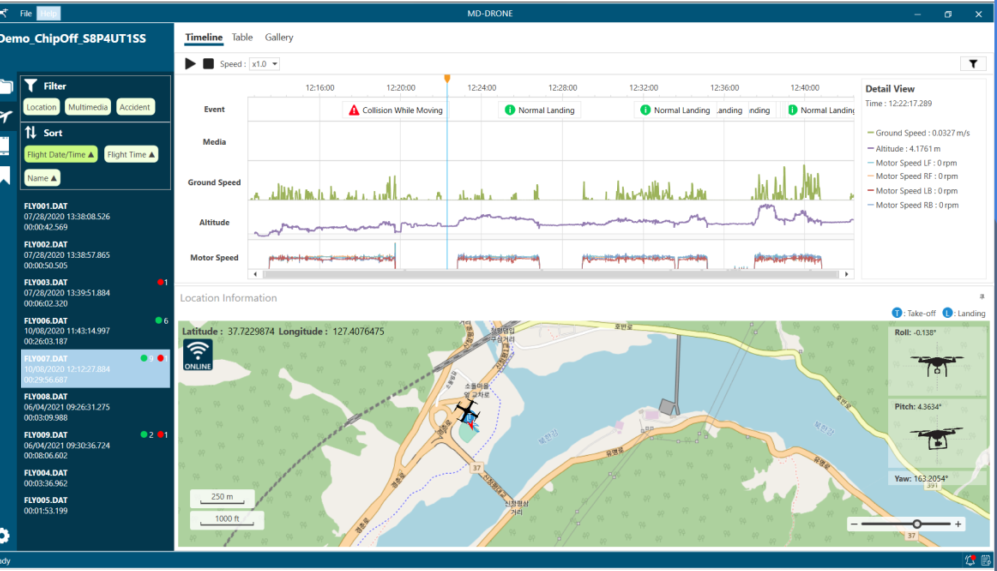Click the ONLINE wifi map status icon
Image resolution: width=997 pixels, height=571 pixels.
point(198,355)
